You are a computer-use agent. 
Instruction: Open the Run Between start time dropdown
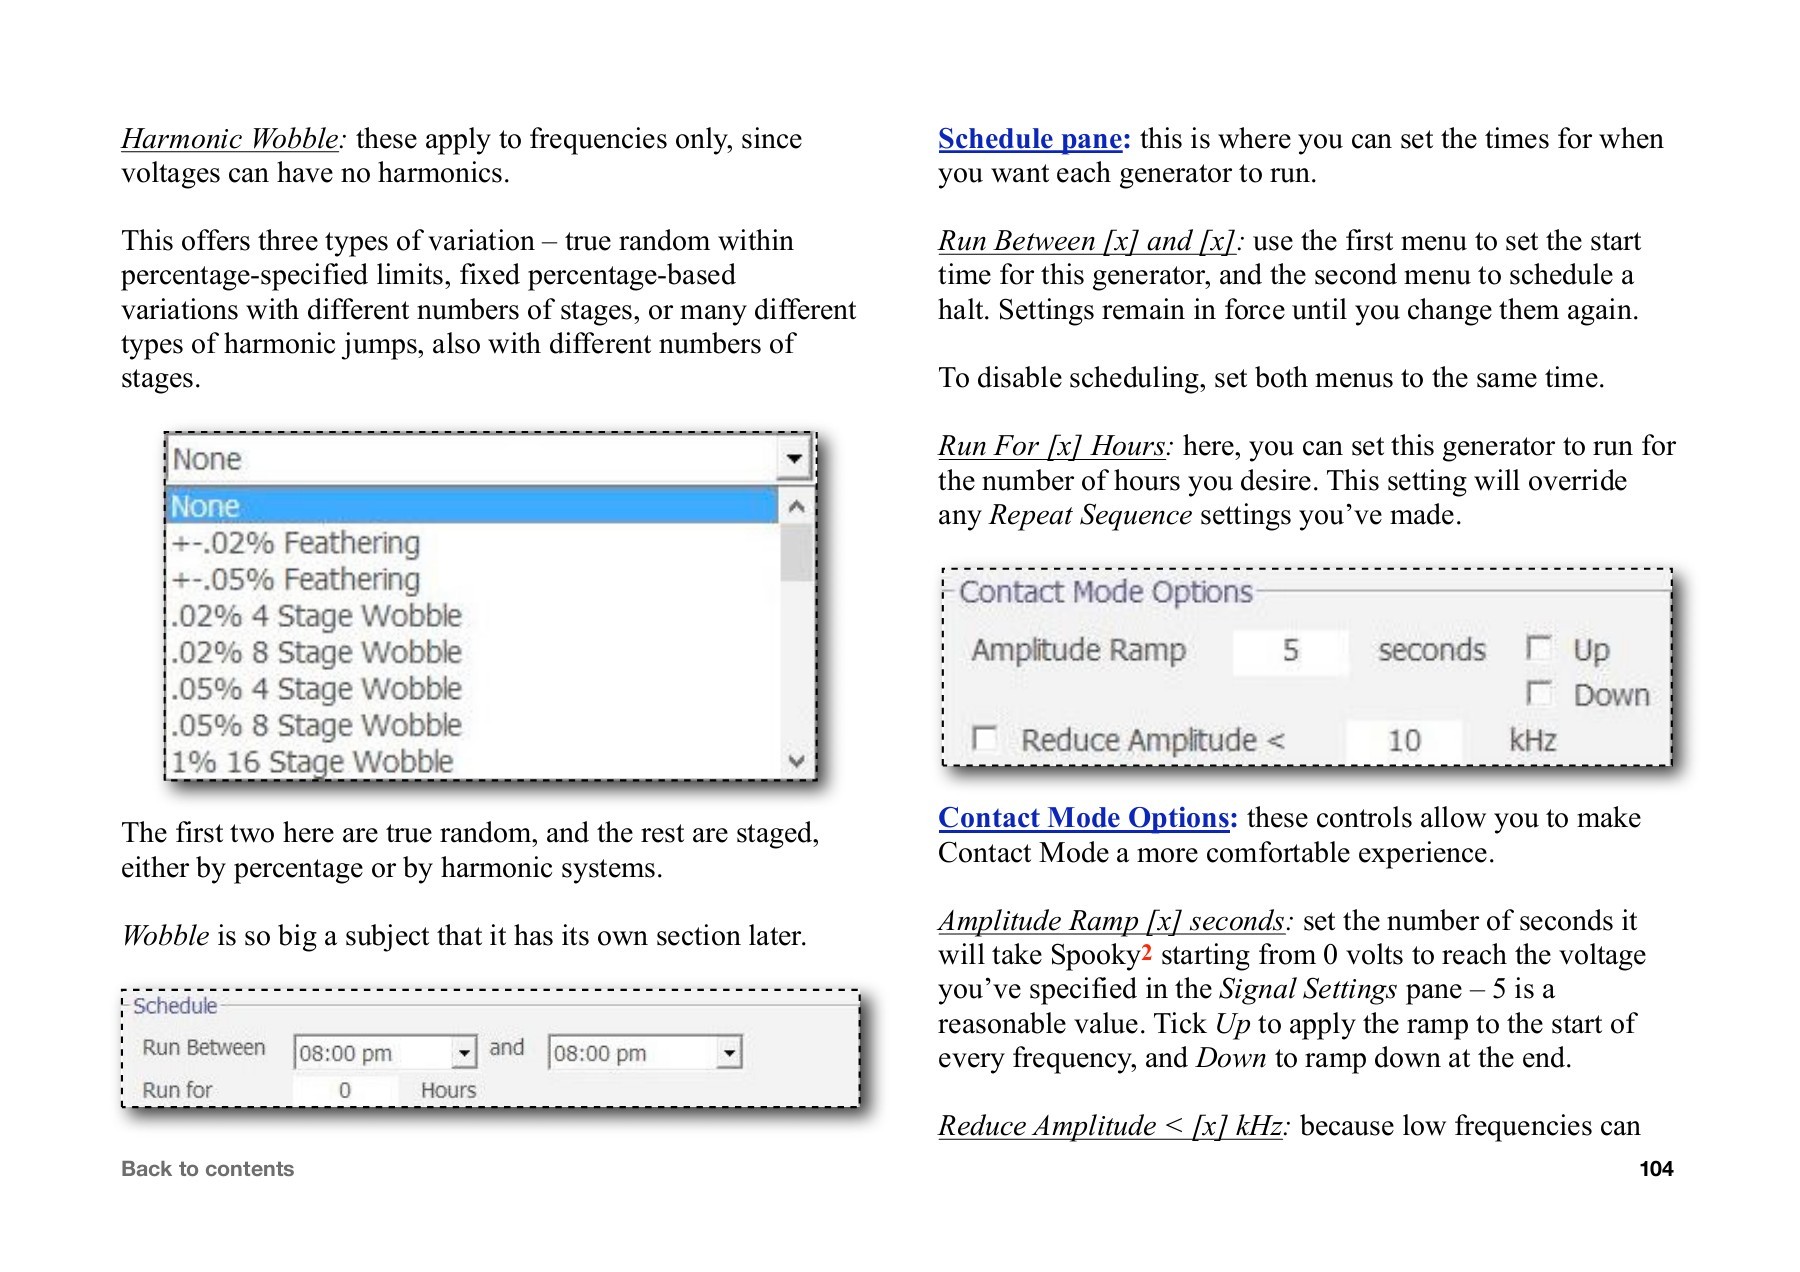466,1053
